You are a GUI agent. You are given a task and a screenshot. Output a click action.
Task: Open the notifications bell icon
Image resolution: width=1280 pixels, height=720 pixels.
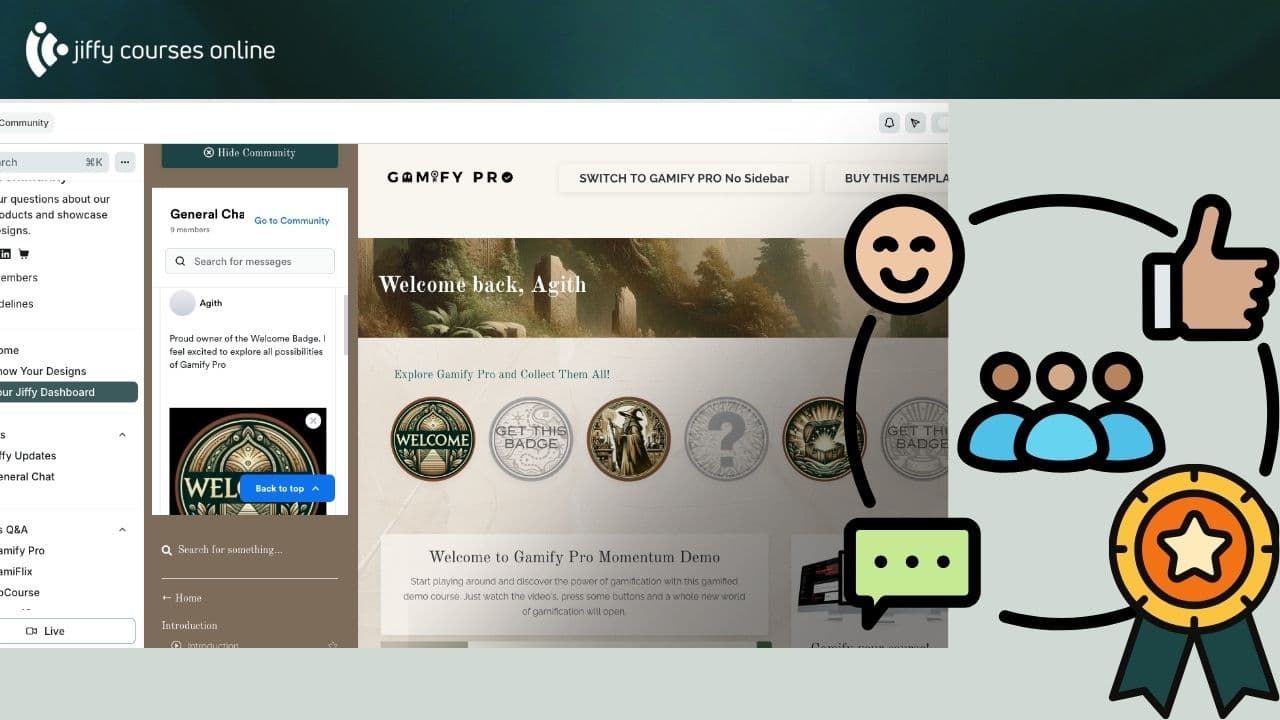pos(889,123)
